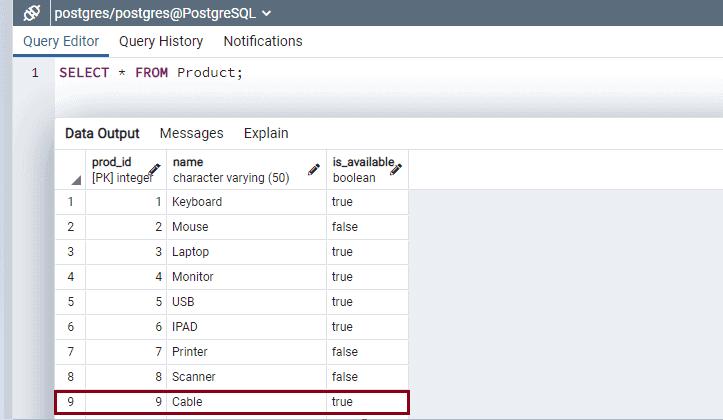Switch to the Query Editor tab
723x420 pixels.
(x=61, y=41)
